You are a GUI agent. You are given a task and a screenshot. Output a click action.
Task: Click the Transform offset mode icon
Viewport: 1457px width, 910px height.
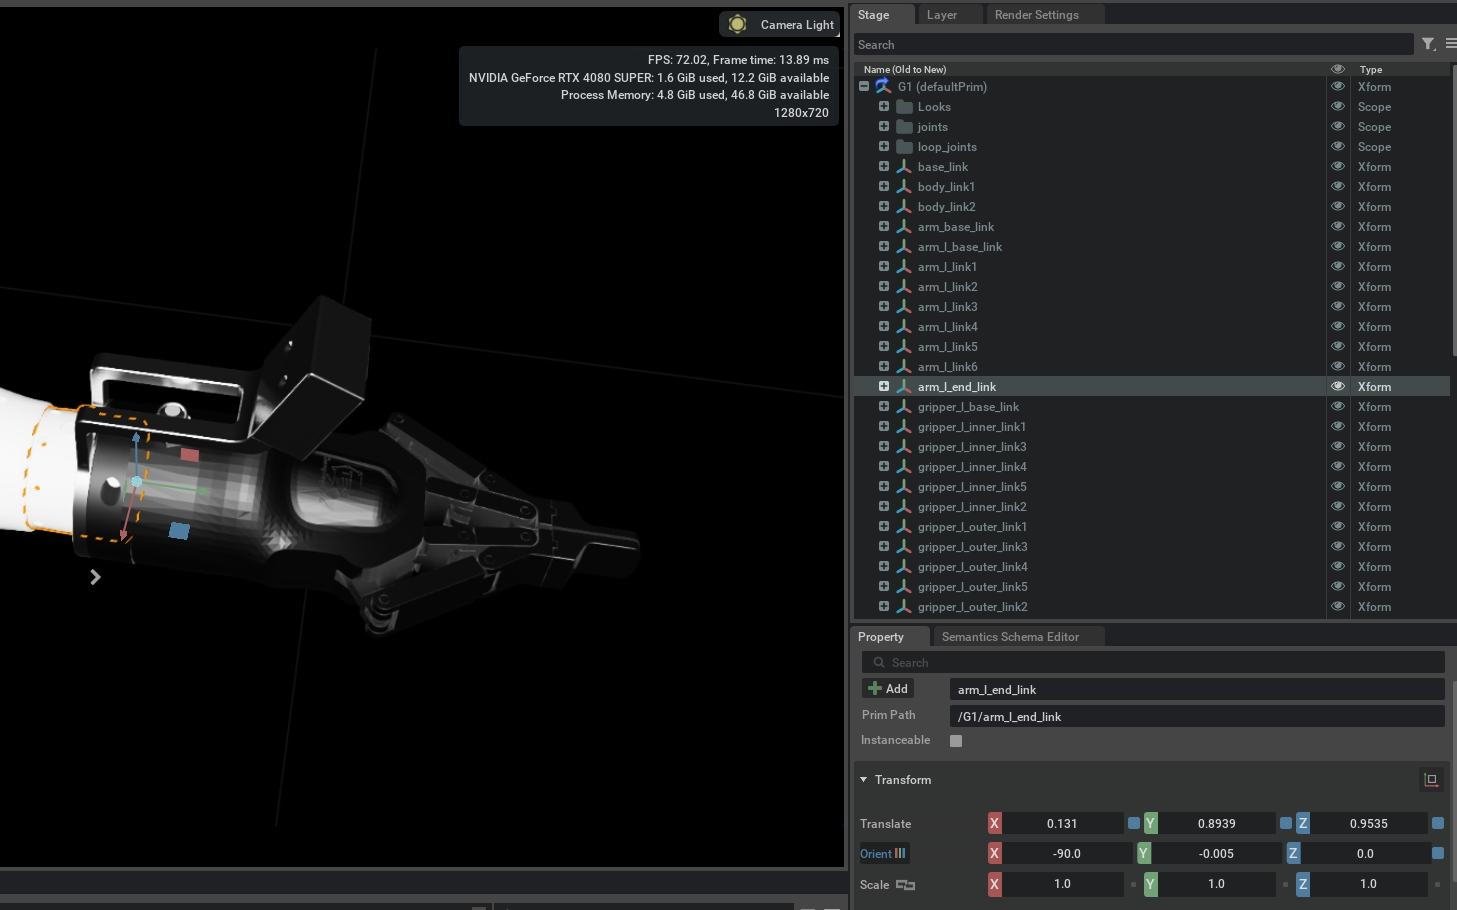[1431, 780]
